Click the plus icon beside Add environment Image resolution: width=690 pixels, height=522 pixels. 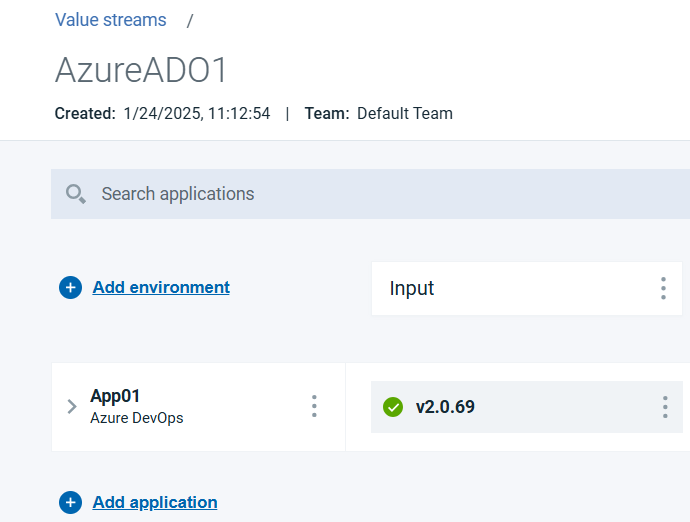(70, 288)
